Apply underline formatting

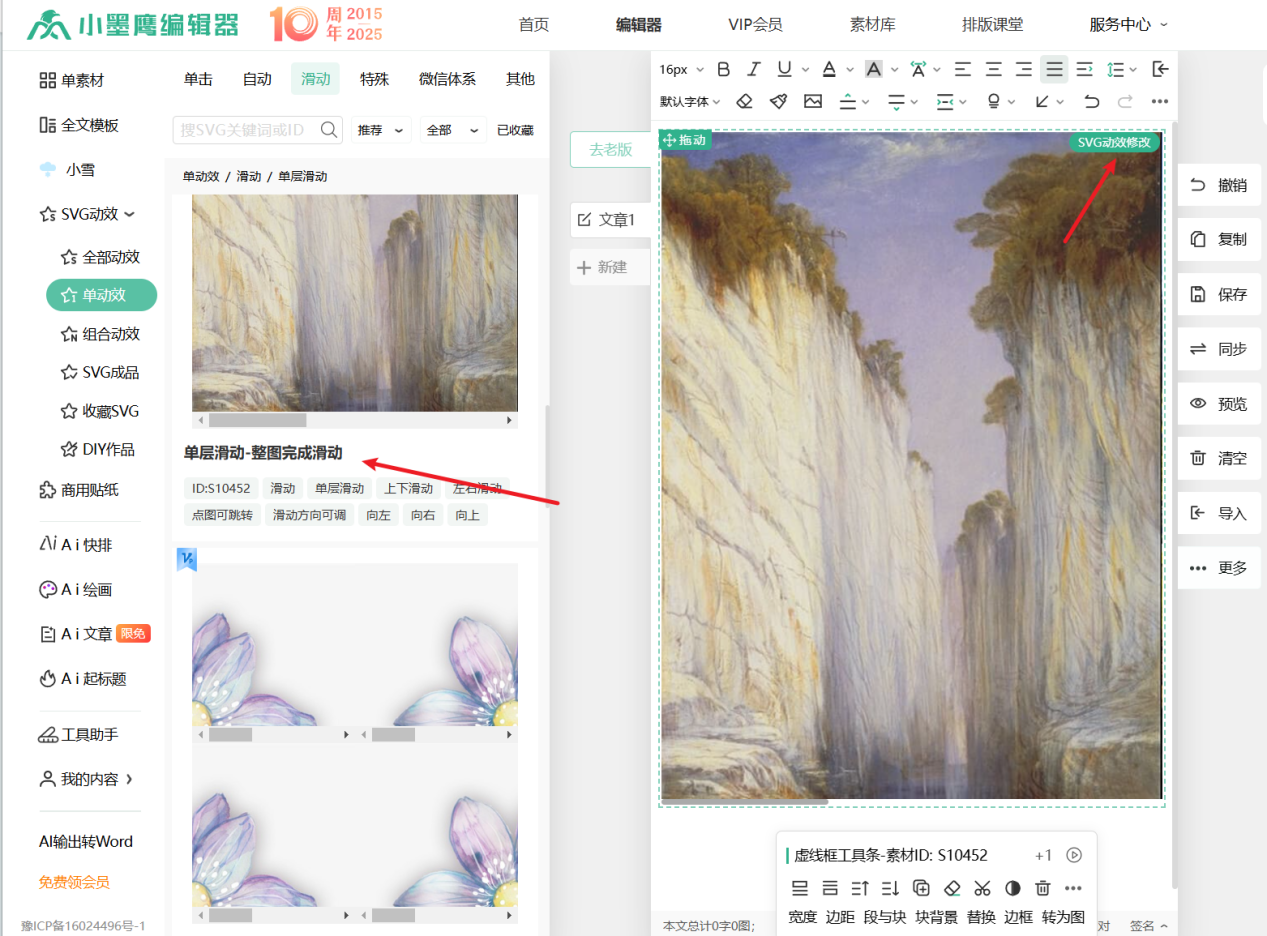[x=784, y=69]
